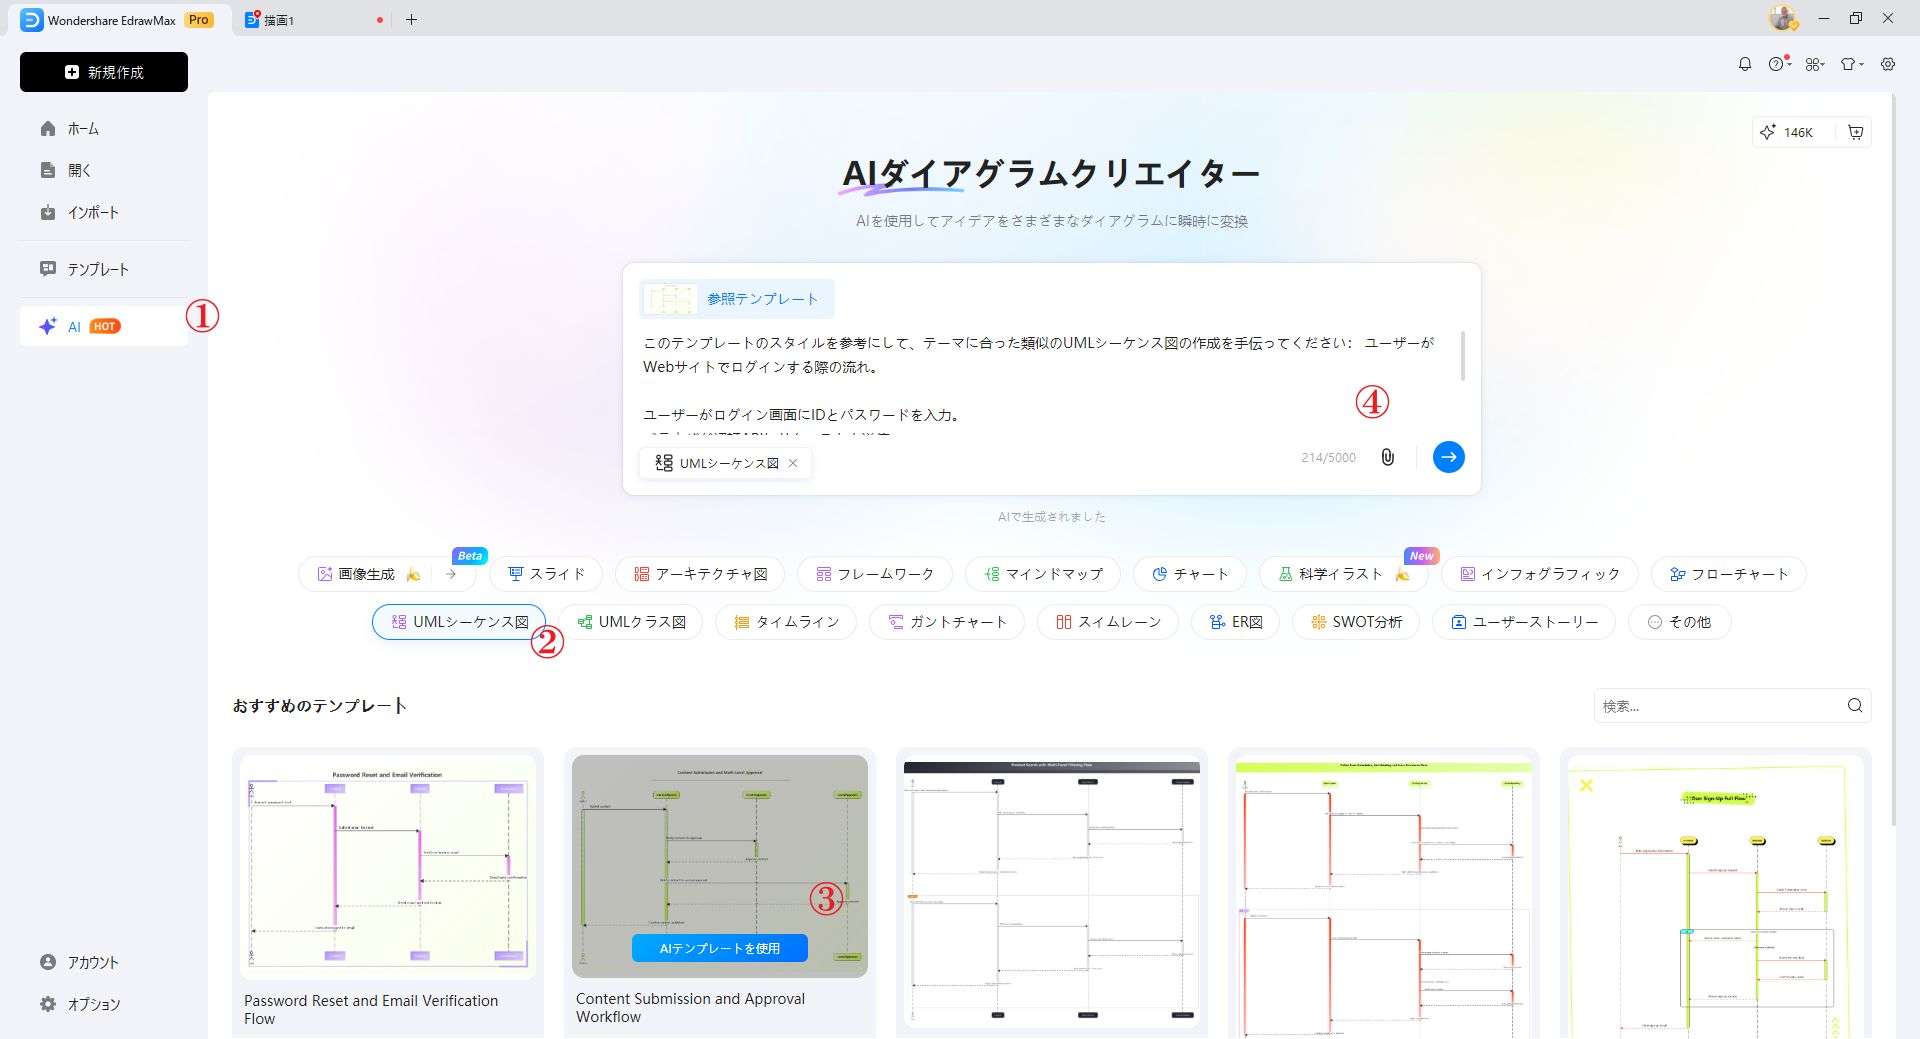Expand the apps grid dropdown at top right
The width and height of the screenshot is (1920, 1039).
(x=1814, y=63)
